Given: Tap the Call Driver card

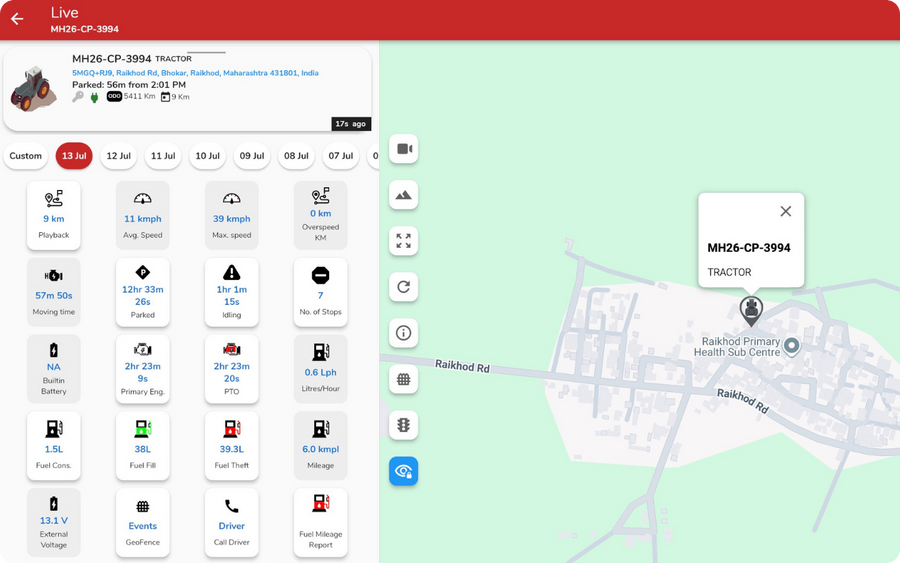Looking at the screenshot, I should pyautogui.click(x=231, y=523).
